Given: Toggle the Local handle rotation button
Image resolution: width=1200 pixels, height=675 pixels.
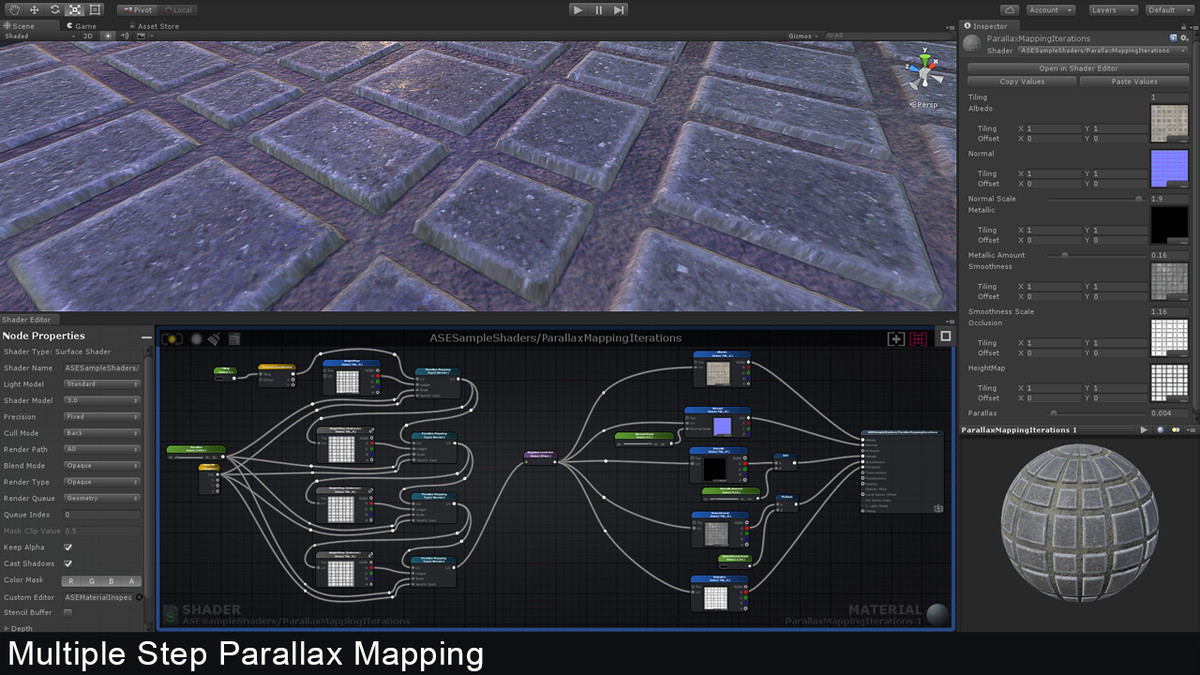Looking at the screenshot, I should pos(176,9).
